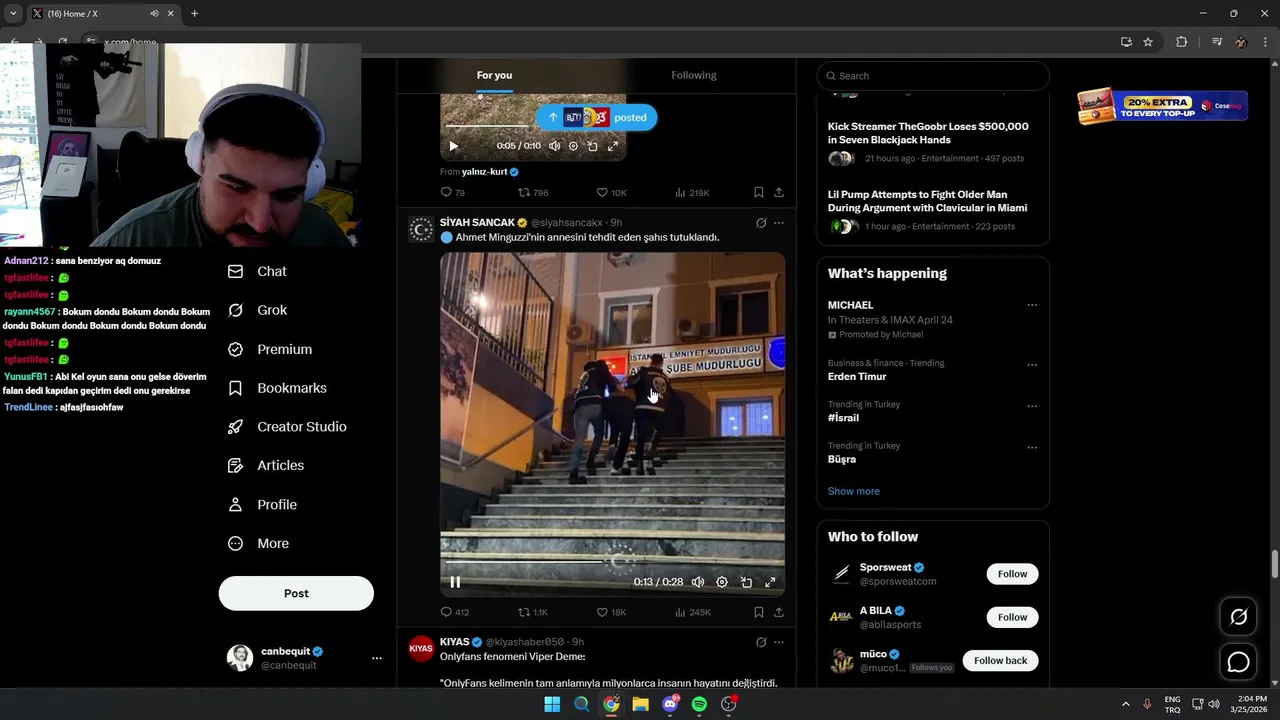Open KIYAS post Grok icon
The width and height of the screenshot is (1280, 720).
point(761,642)
